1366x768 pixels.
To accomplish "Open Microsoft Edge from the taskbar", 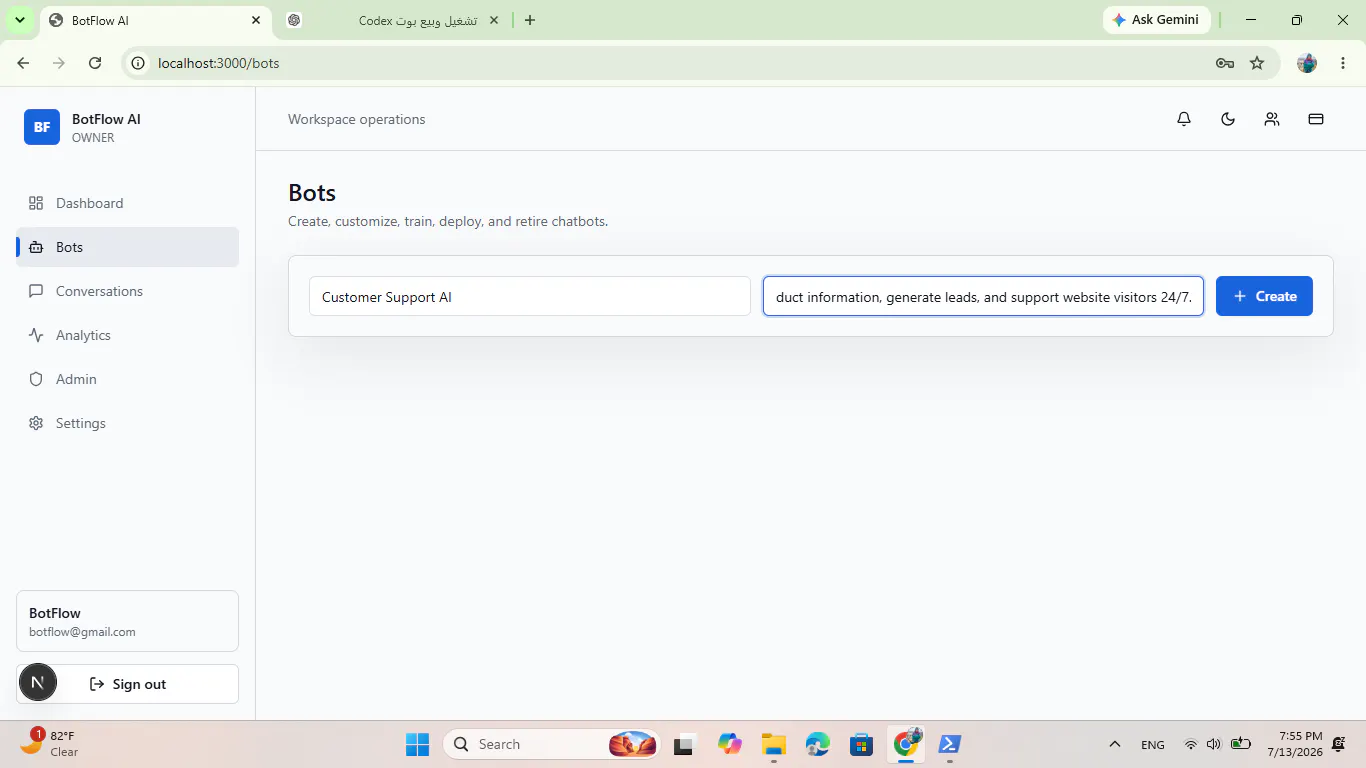I will [x=817, y=744].
